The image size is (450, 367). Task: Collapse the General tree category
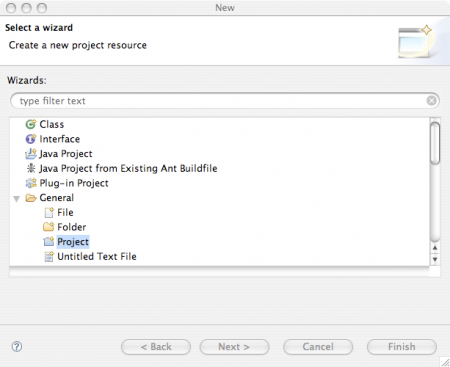click(x=16, y=199)
